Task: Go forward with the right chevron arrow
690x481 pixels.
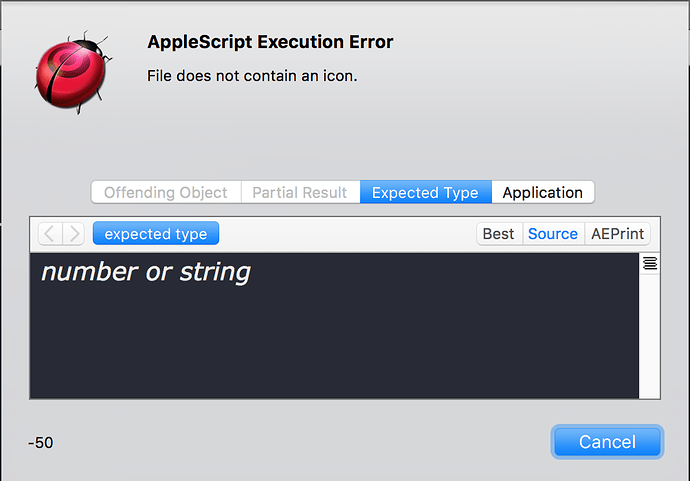Action: point(73,234)
